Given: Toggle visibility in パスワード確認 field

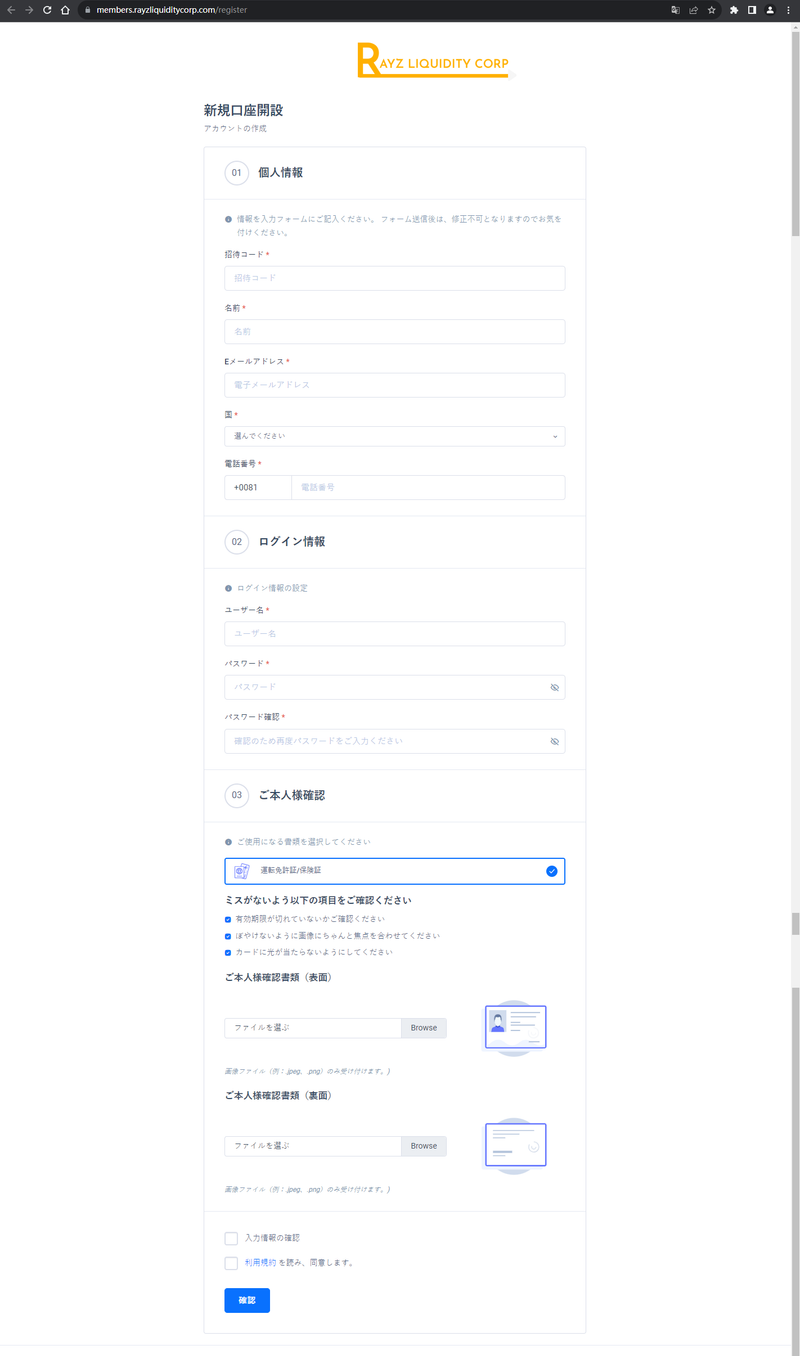Looking at the screenshot, I should (554, 742).
